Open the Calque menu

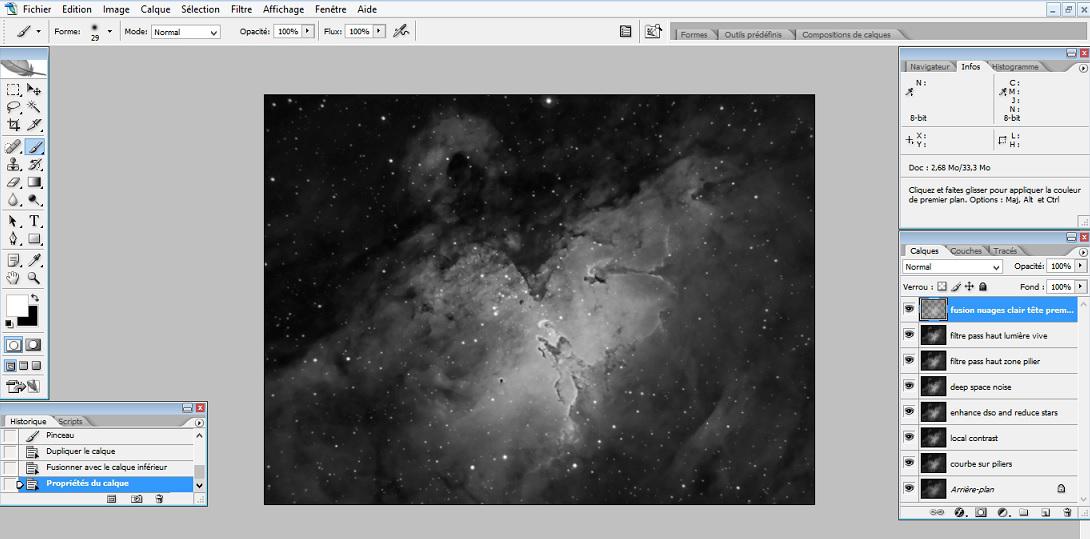155,9
